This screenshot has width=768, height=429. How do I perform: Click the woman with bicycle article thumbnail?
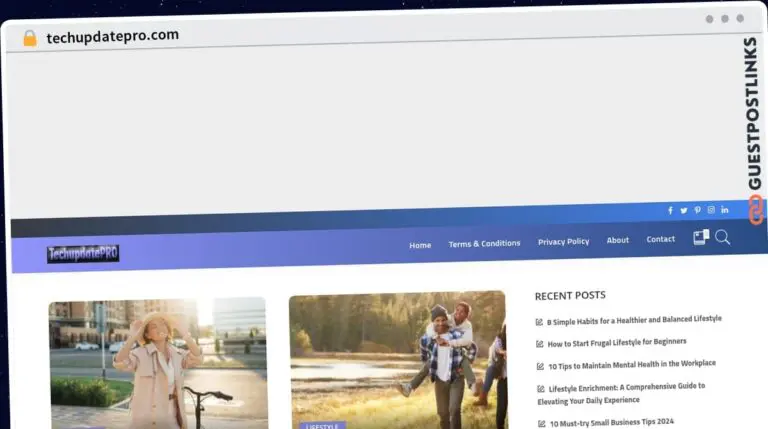click(x=158, y=363)
